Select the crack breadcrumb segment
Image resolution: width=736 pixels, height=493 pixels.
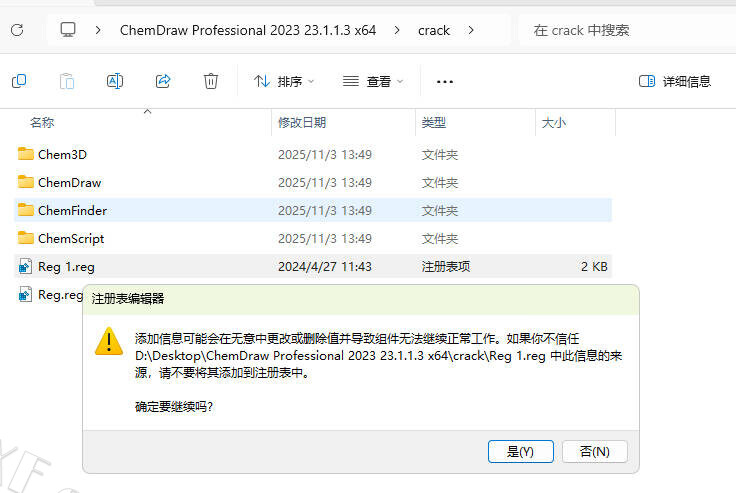[433, 30]
